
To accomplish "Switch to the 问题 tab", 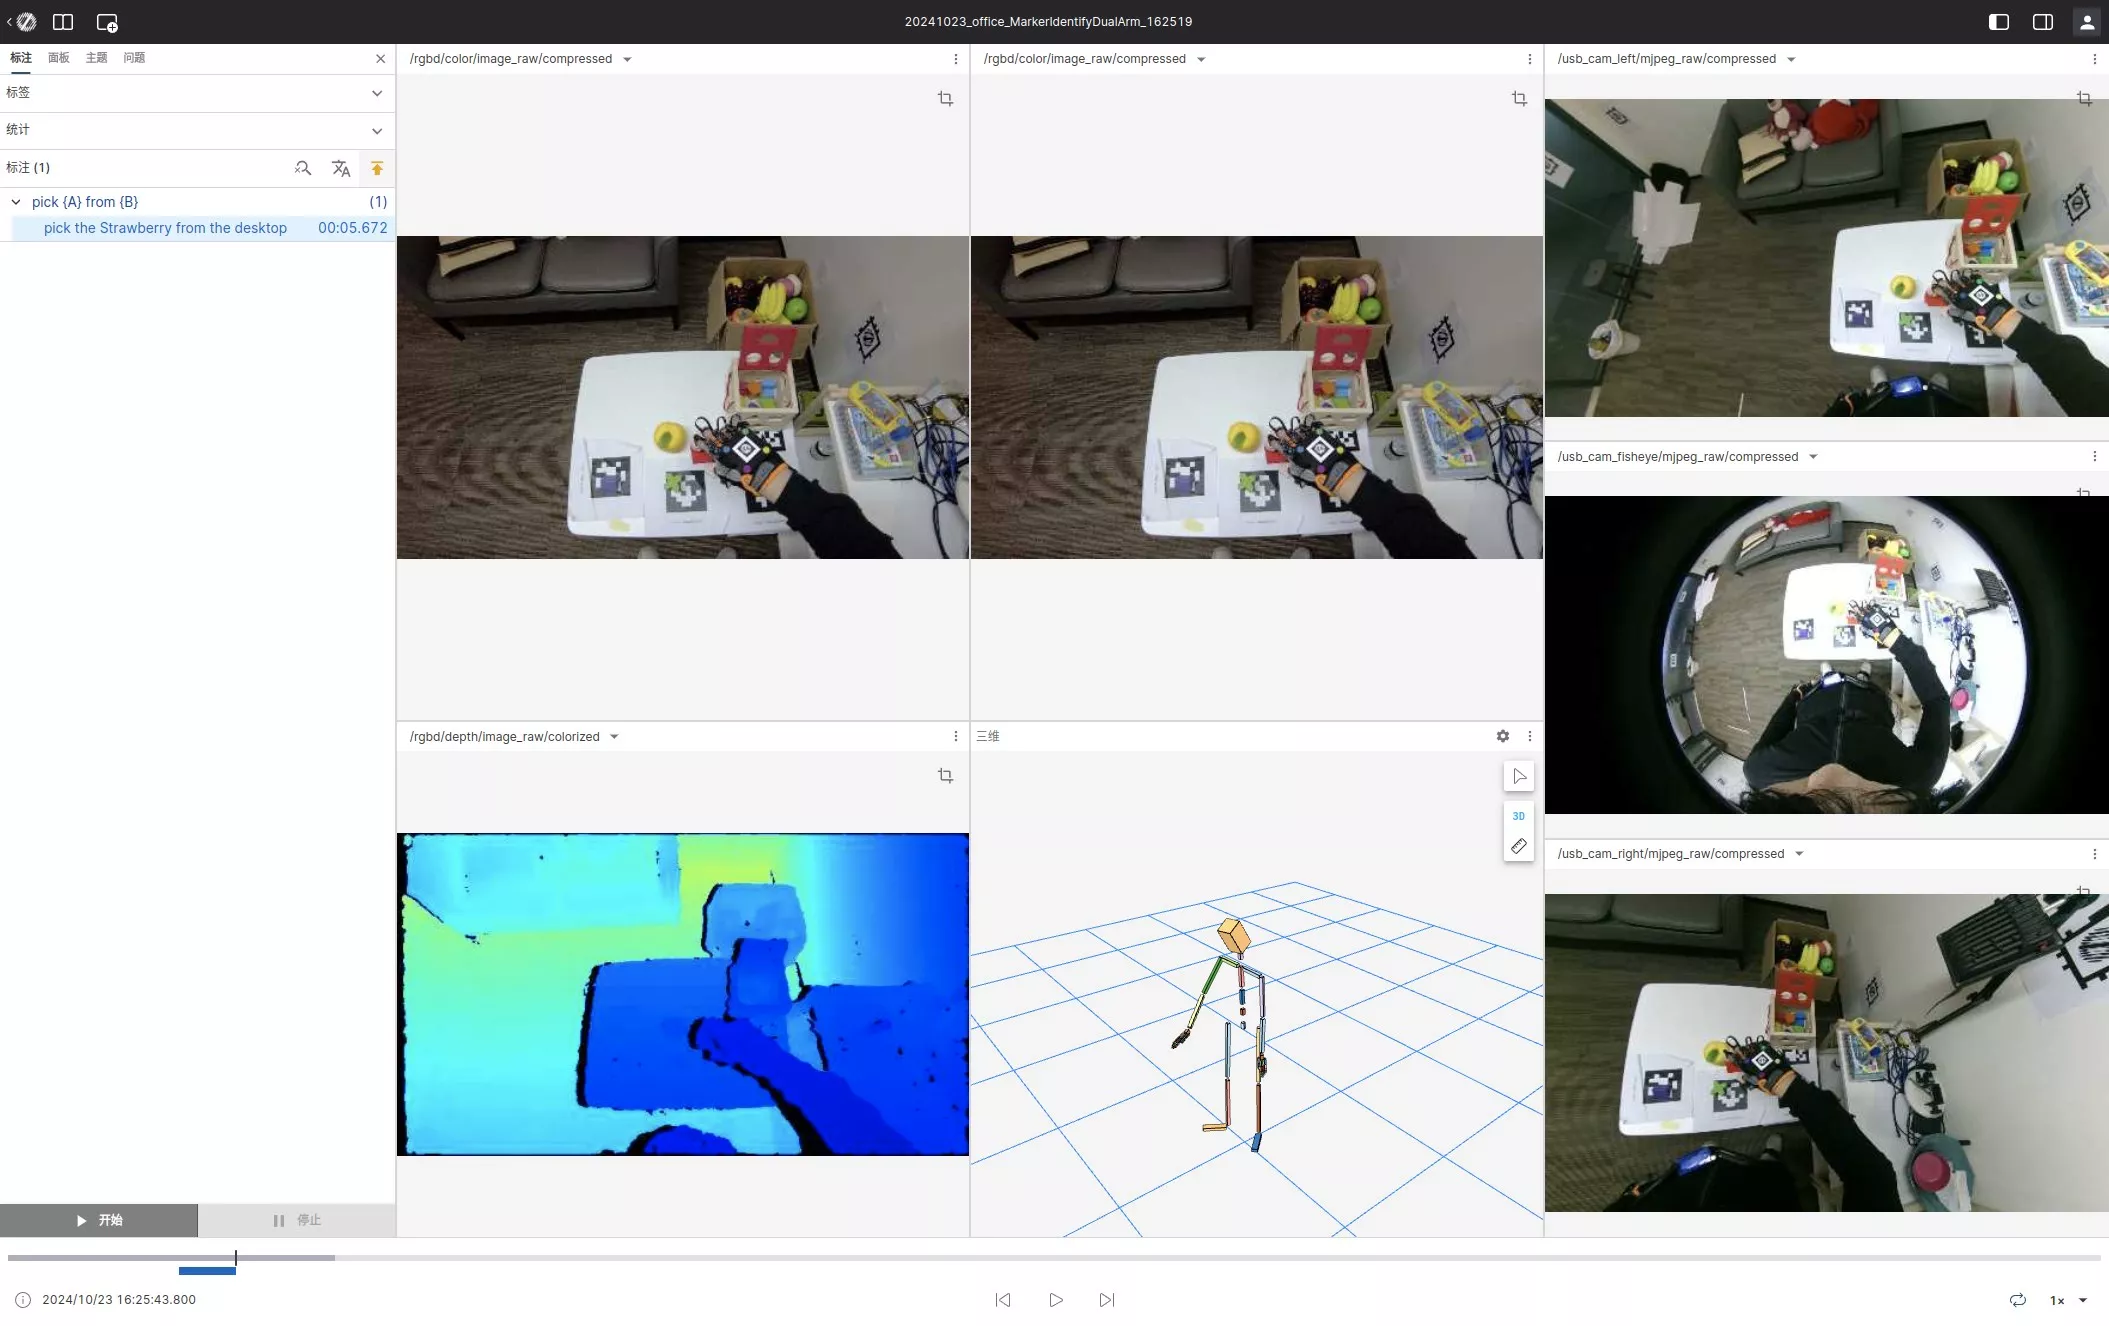I will (x=134, y=58).
